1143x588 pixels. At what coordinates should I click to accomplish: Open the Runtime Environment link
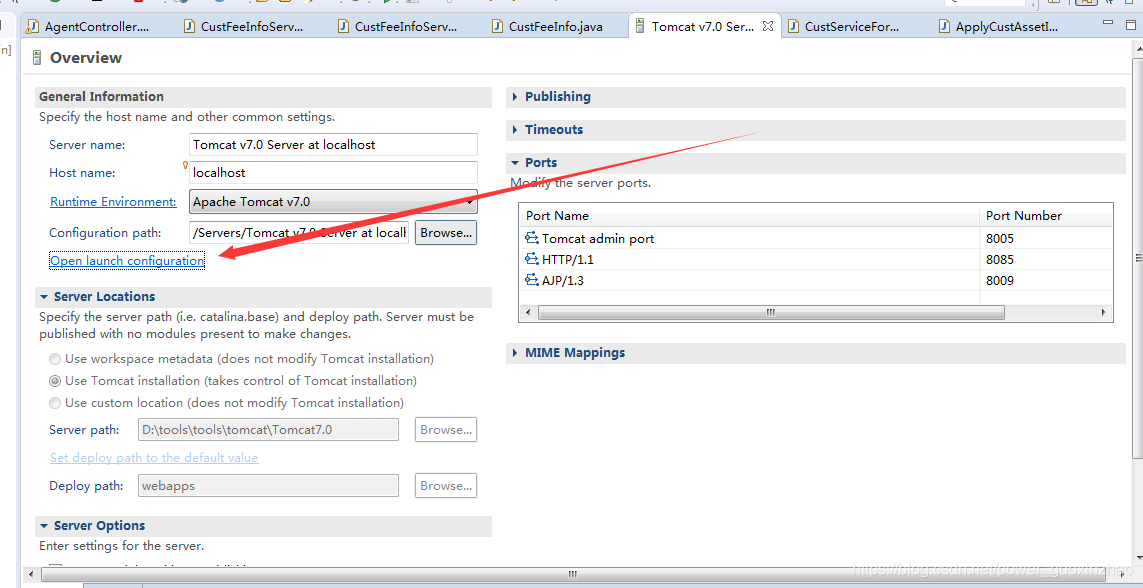[x=113, y=202]
